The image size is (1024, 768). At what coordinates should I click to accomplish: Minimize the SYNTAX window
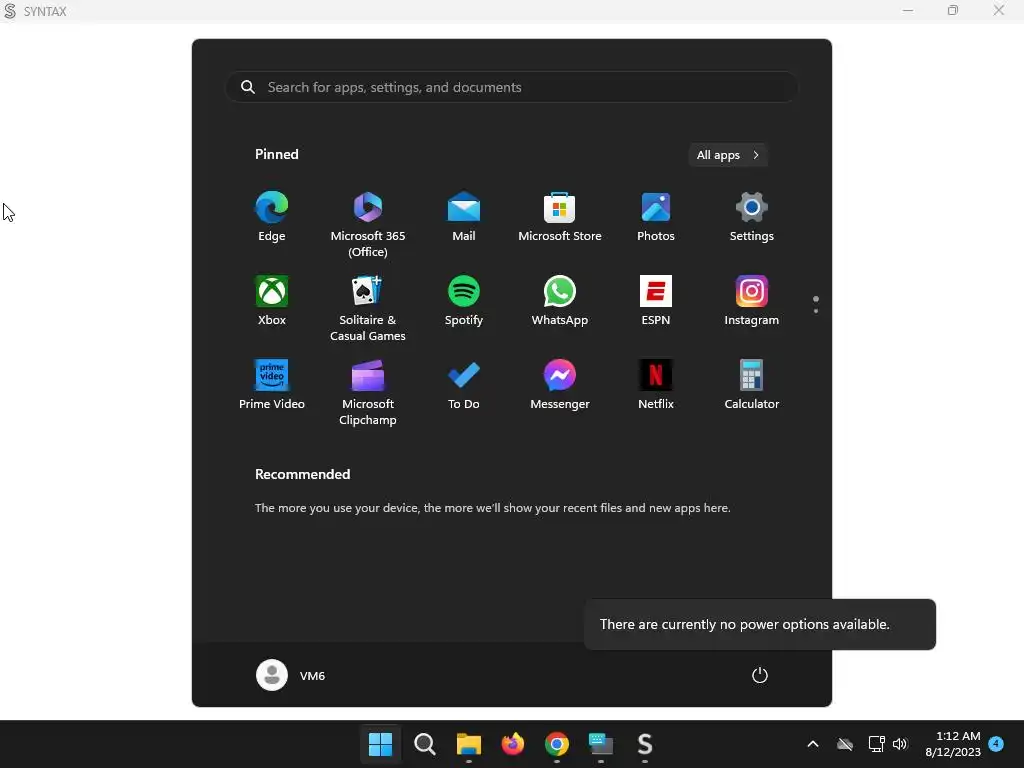pyautogui.click(x=908, y=10)
